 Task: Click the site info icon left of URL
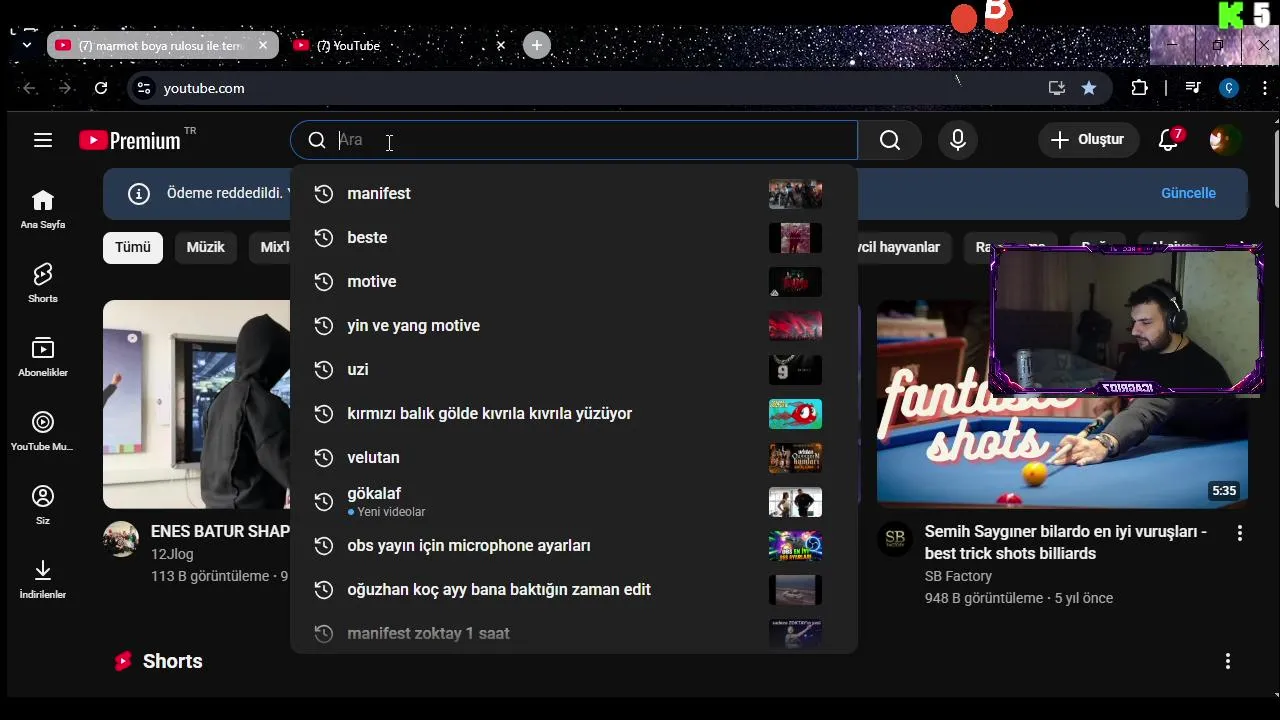click(x=144, y=88)
